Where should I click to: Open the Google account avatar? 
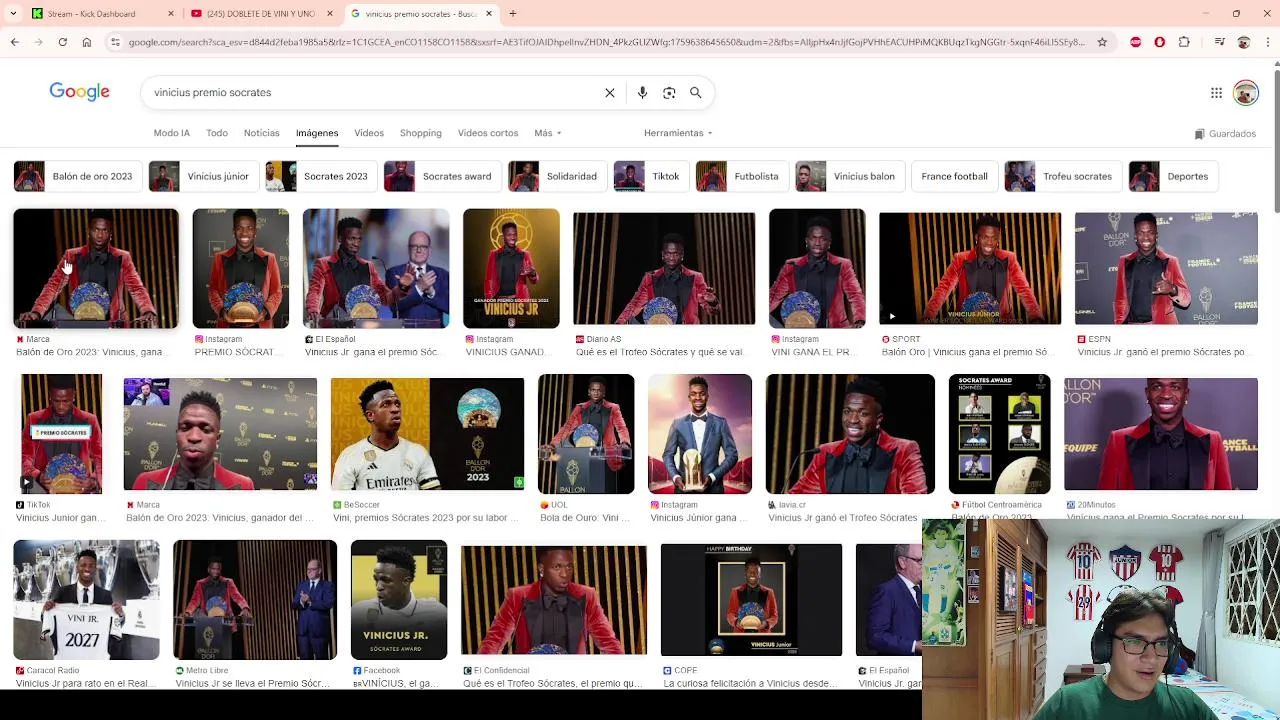point(1245,93)
